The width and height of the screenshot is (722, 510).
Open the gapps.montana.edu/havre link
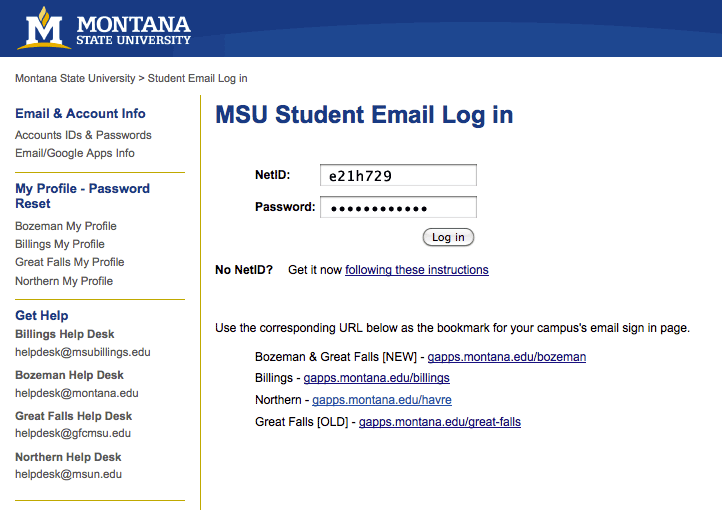tap(382, 400)
